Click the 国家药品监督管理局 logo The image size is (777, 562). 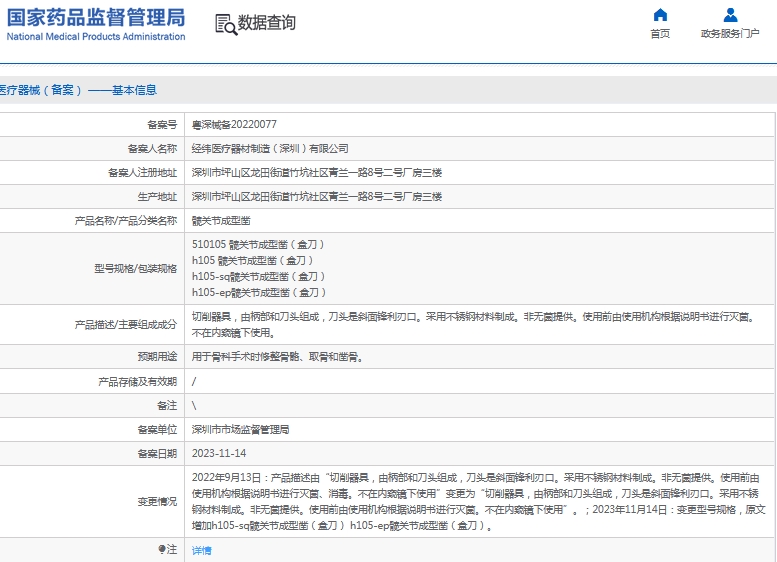tap(96, 17)
